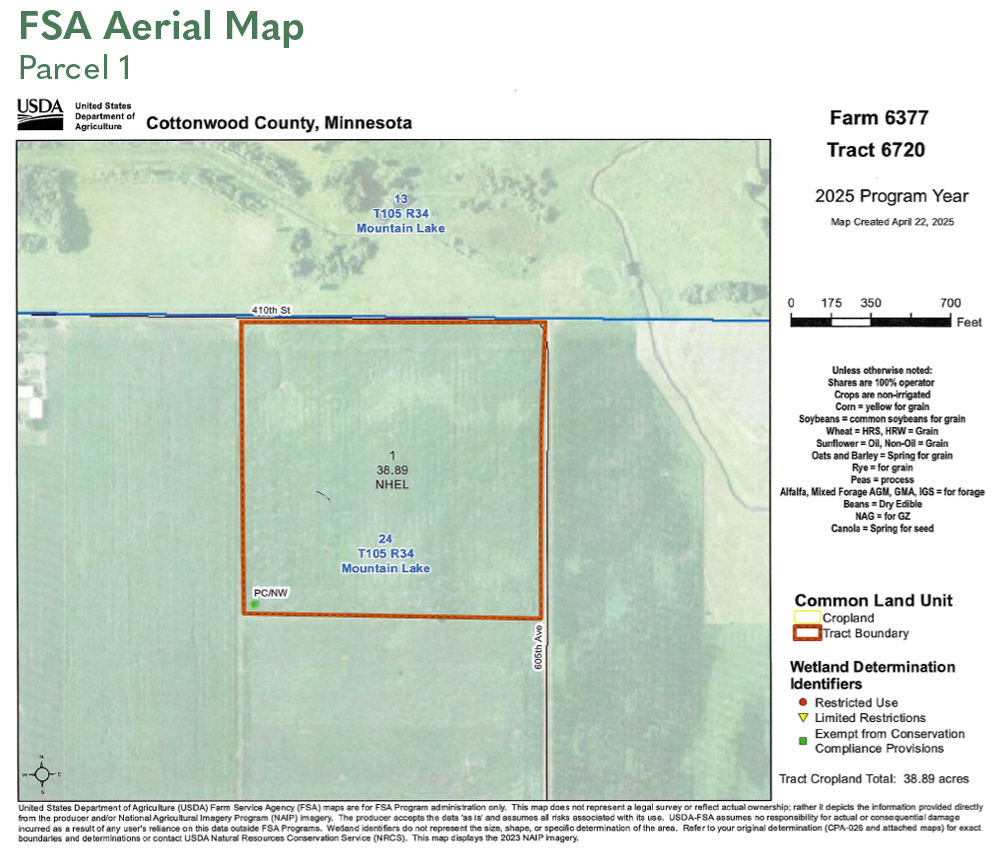Click the section 13 Mountain Lake label
This screenshot has height=850, width=1000.
tap(400, 214)
